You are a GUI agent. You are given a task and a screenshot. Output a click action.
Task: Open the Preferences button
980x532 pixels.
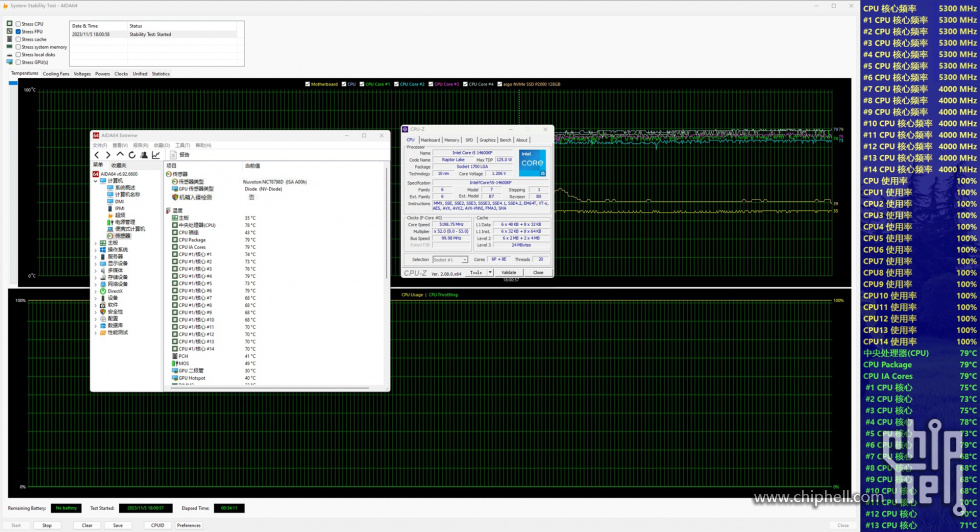pyautogui.click(x=189, y=525)
